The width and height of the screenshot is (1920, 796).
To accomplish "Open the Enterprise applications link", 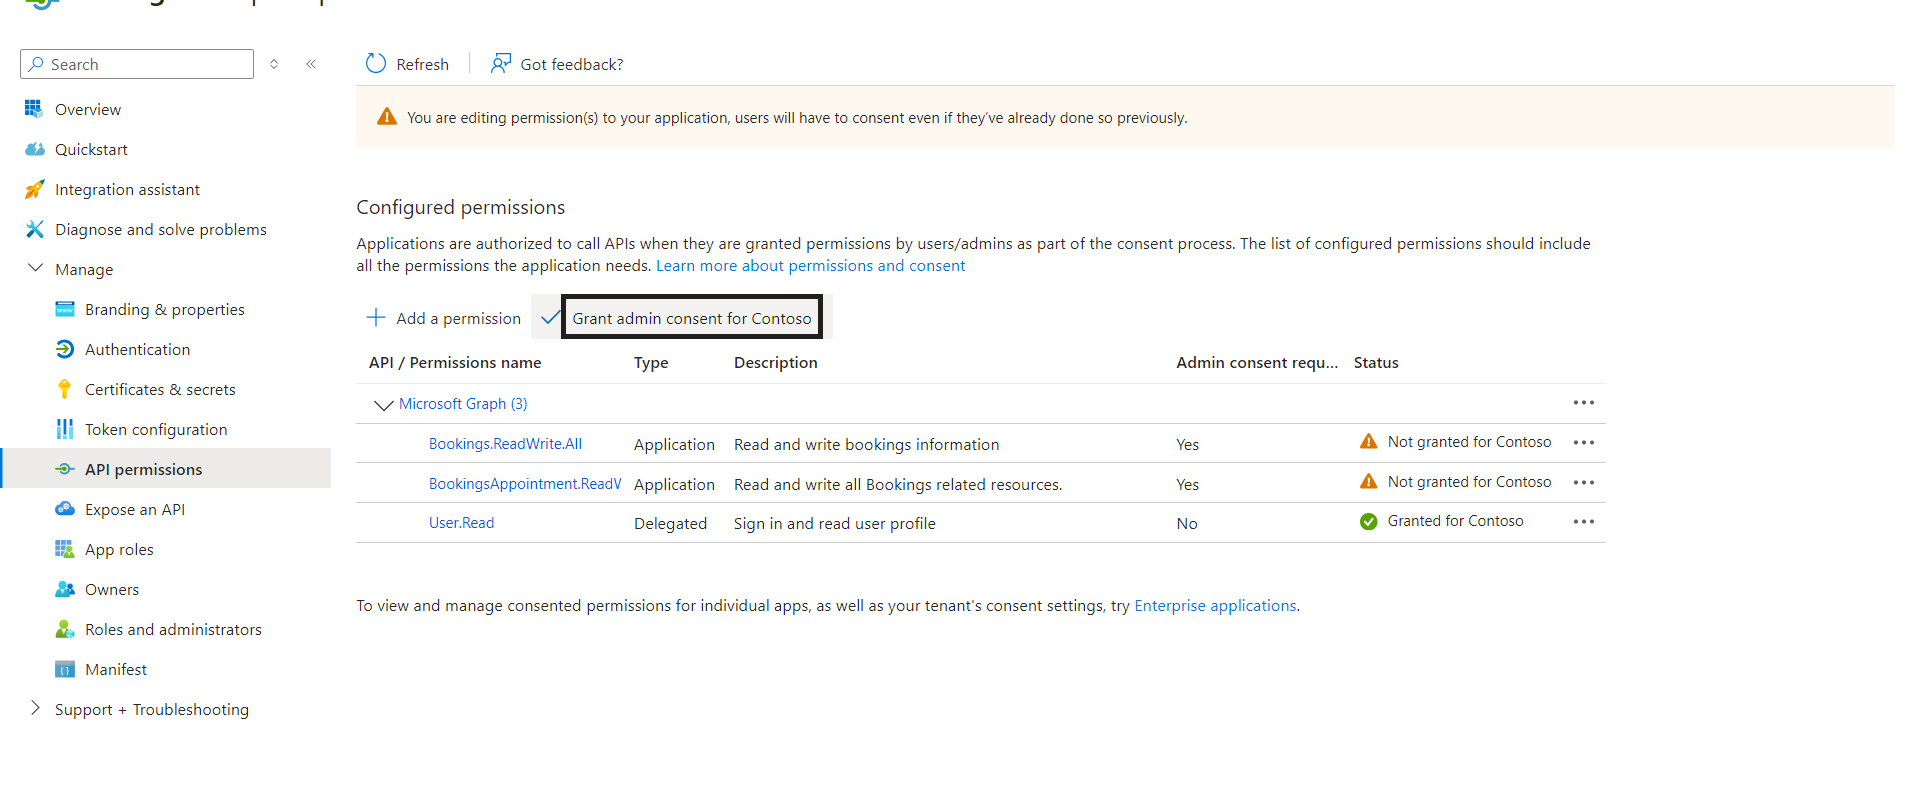I will coord(1215,606).
